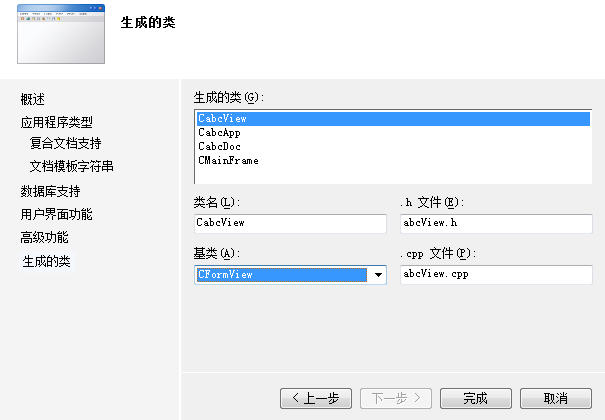
Task: Switch to 数据库支持 page
Action: tap(51, 191)
